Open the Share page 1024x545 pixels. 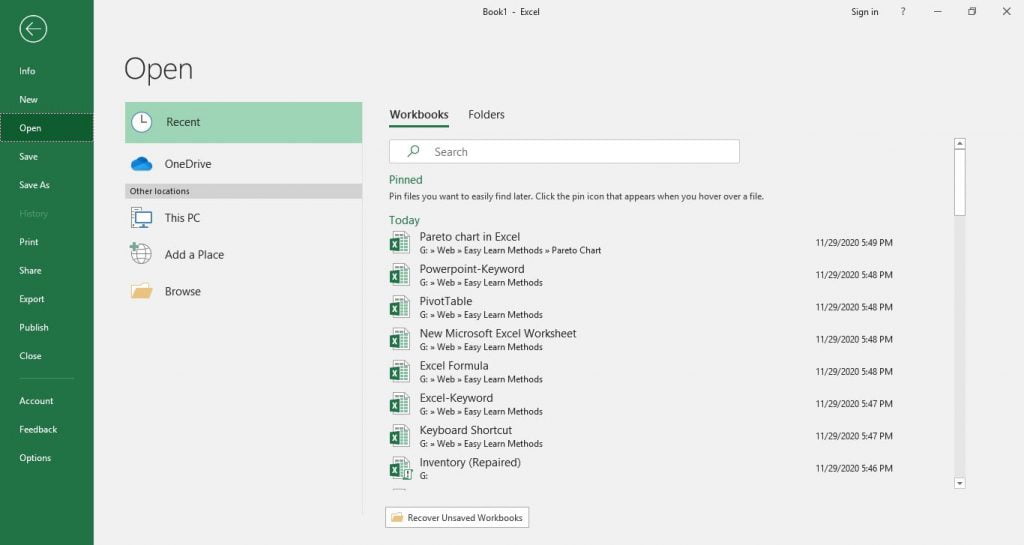click(46, 270)
